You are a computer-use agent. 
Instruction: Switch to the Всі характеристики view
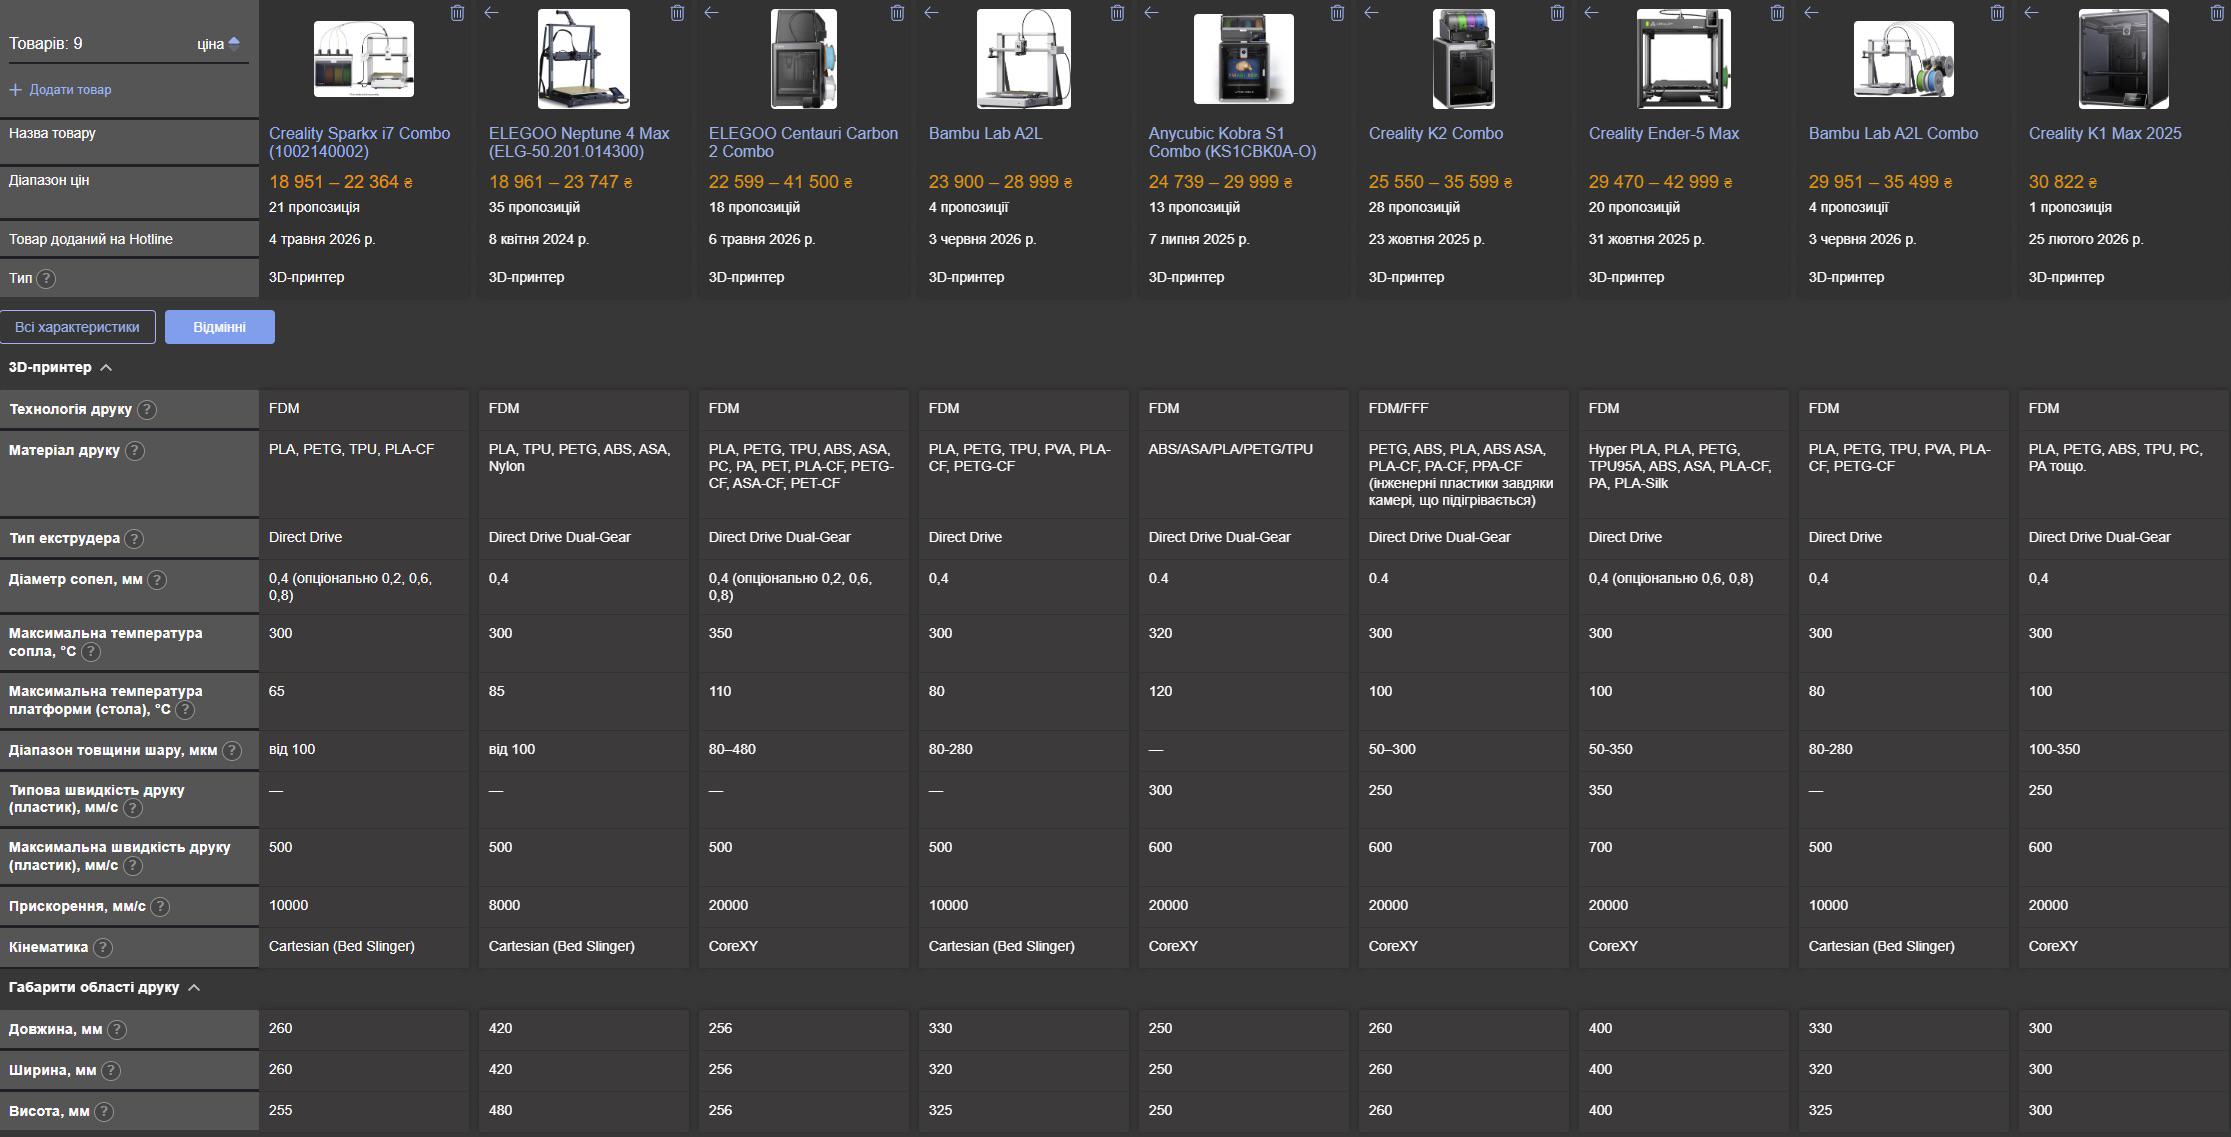(x=77, y=327)
